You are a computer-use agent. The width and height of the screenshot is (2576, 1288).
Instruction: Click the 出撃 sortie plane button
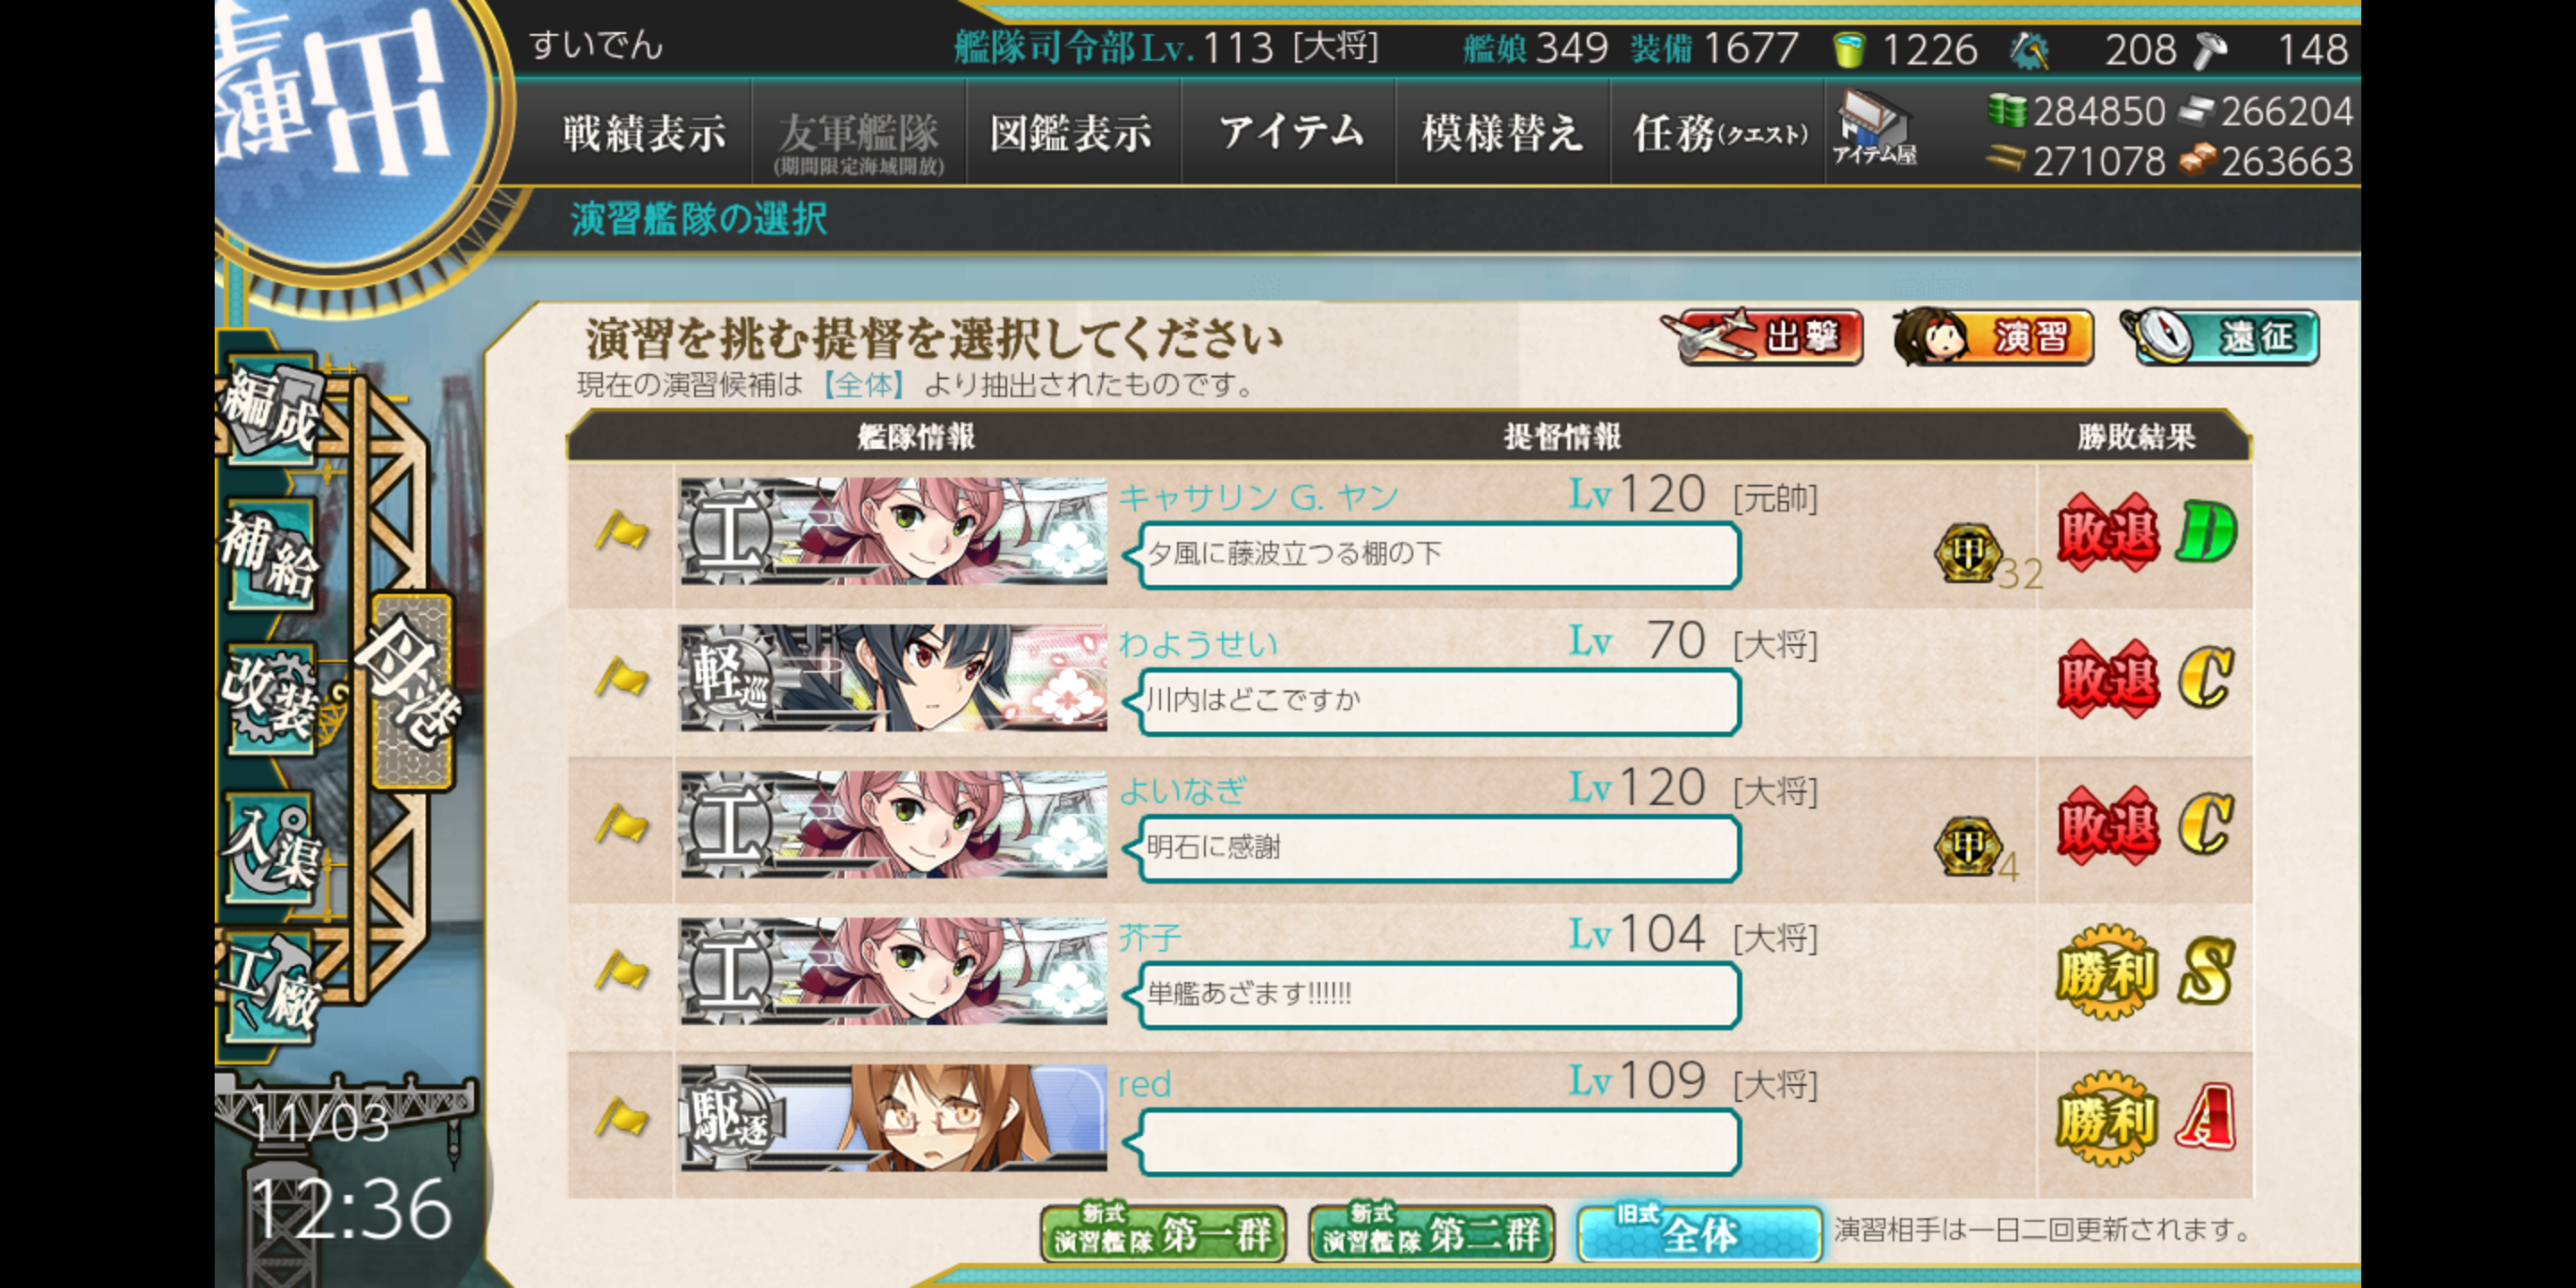[x=1763, y=336]
